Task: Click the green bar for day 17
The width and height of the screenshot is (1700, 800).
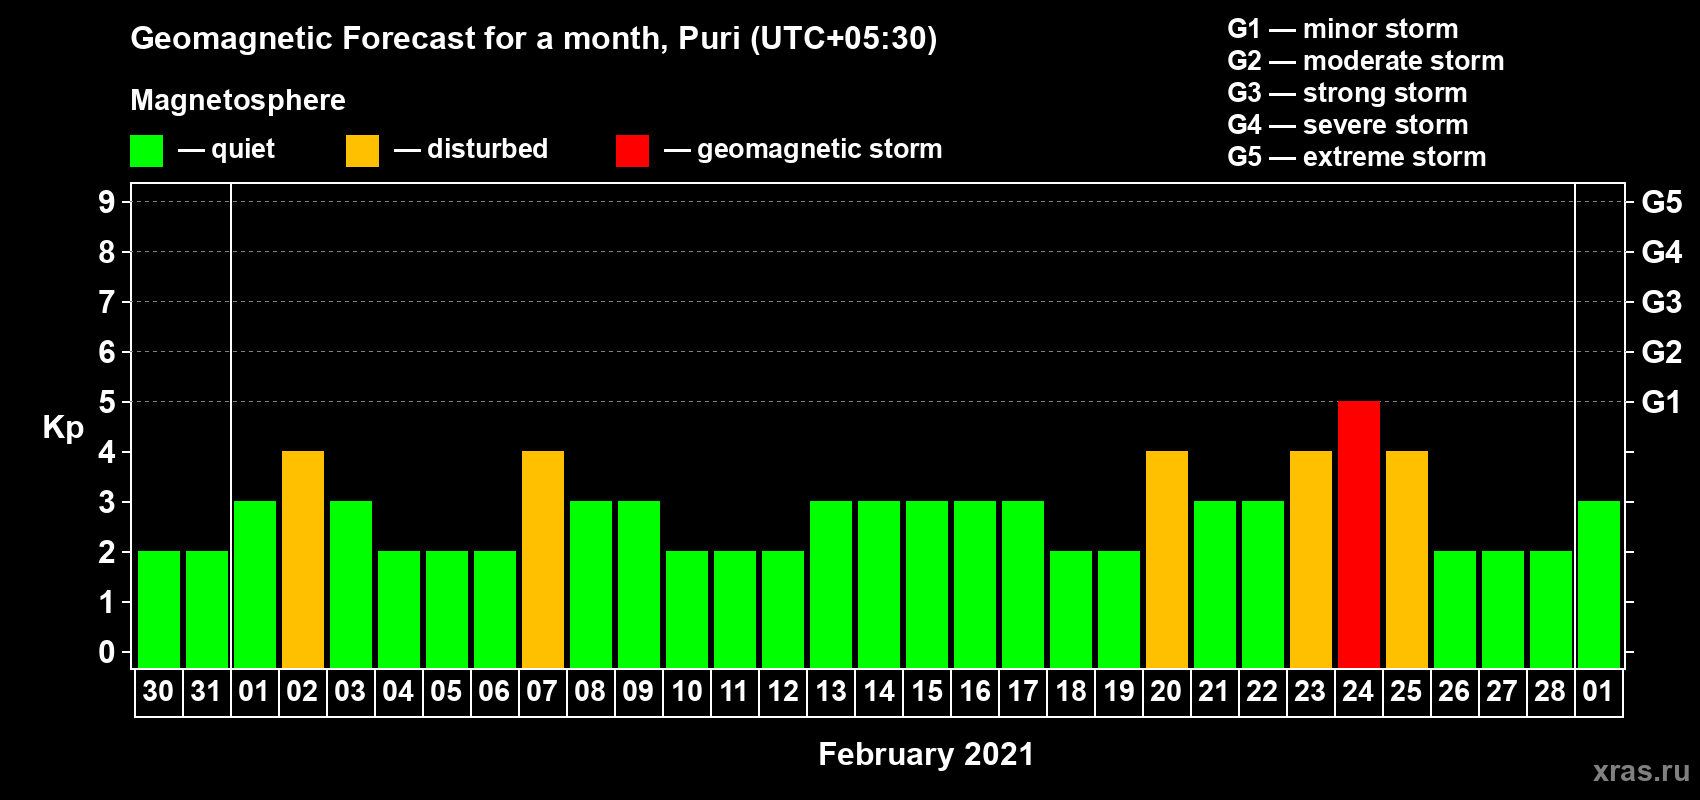Action: 1023,585
